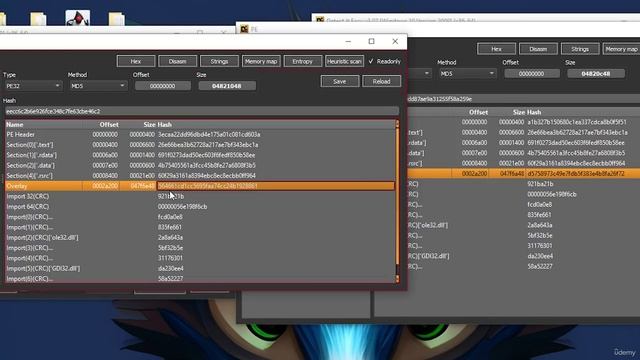Open the Java application desktop icon
This screenshot has width=640, height=360.
pos(78,18)
